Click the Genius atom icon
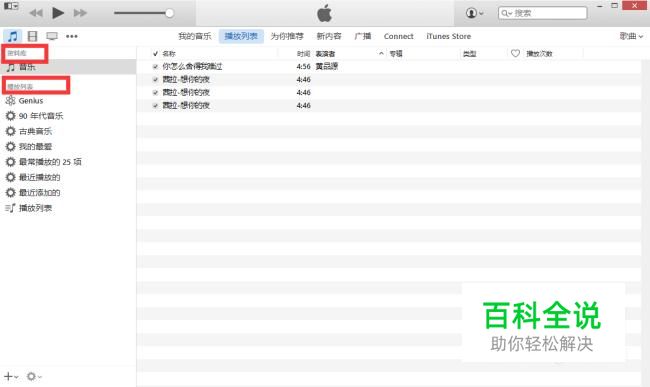 [10, 101]
